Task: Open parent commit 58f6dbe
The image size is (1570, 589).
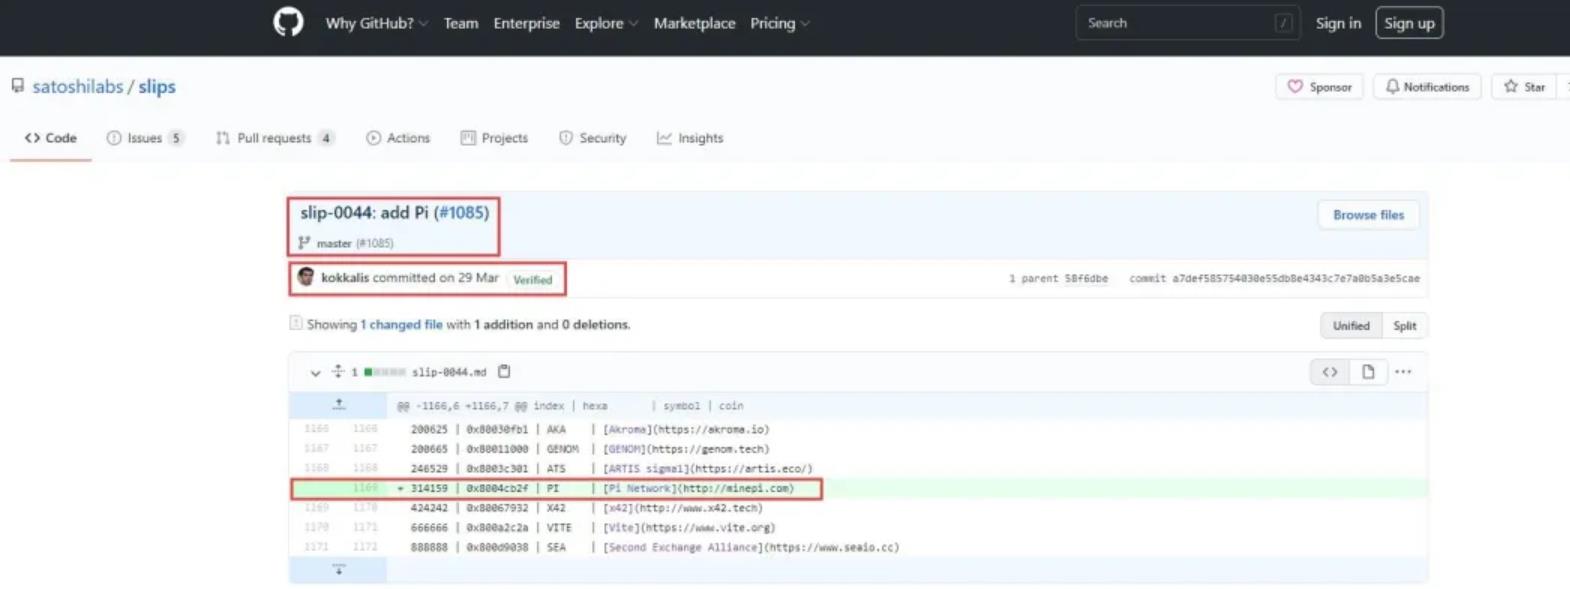Action: point(1084,279)
